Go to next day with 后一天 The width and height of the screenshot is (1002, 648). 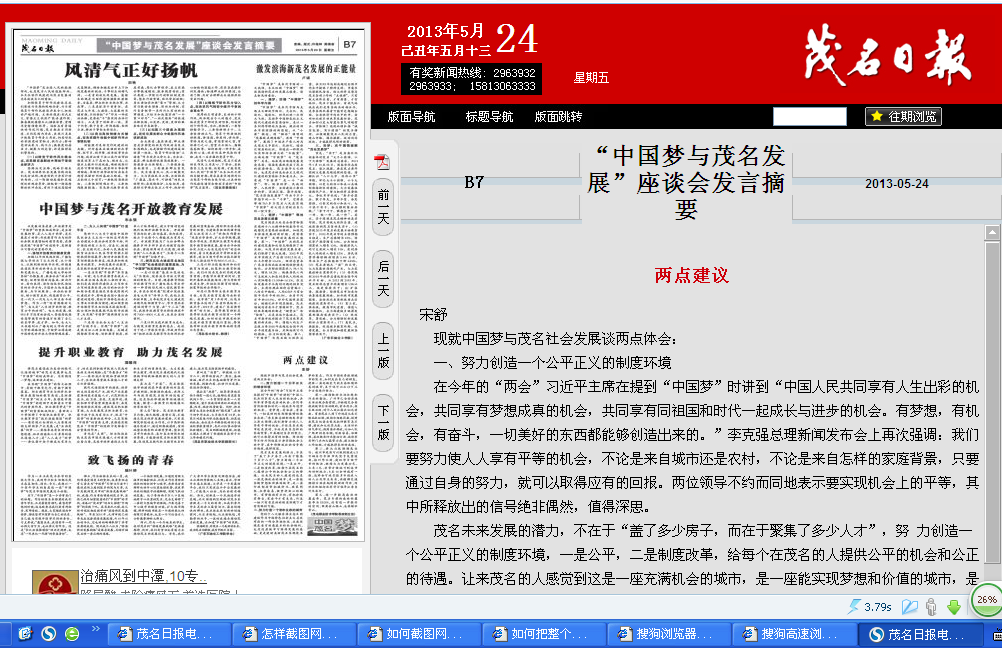click(x=383, y=279)
